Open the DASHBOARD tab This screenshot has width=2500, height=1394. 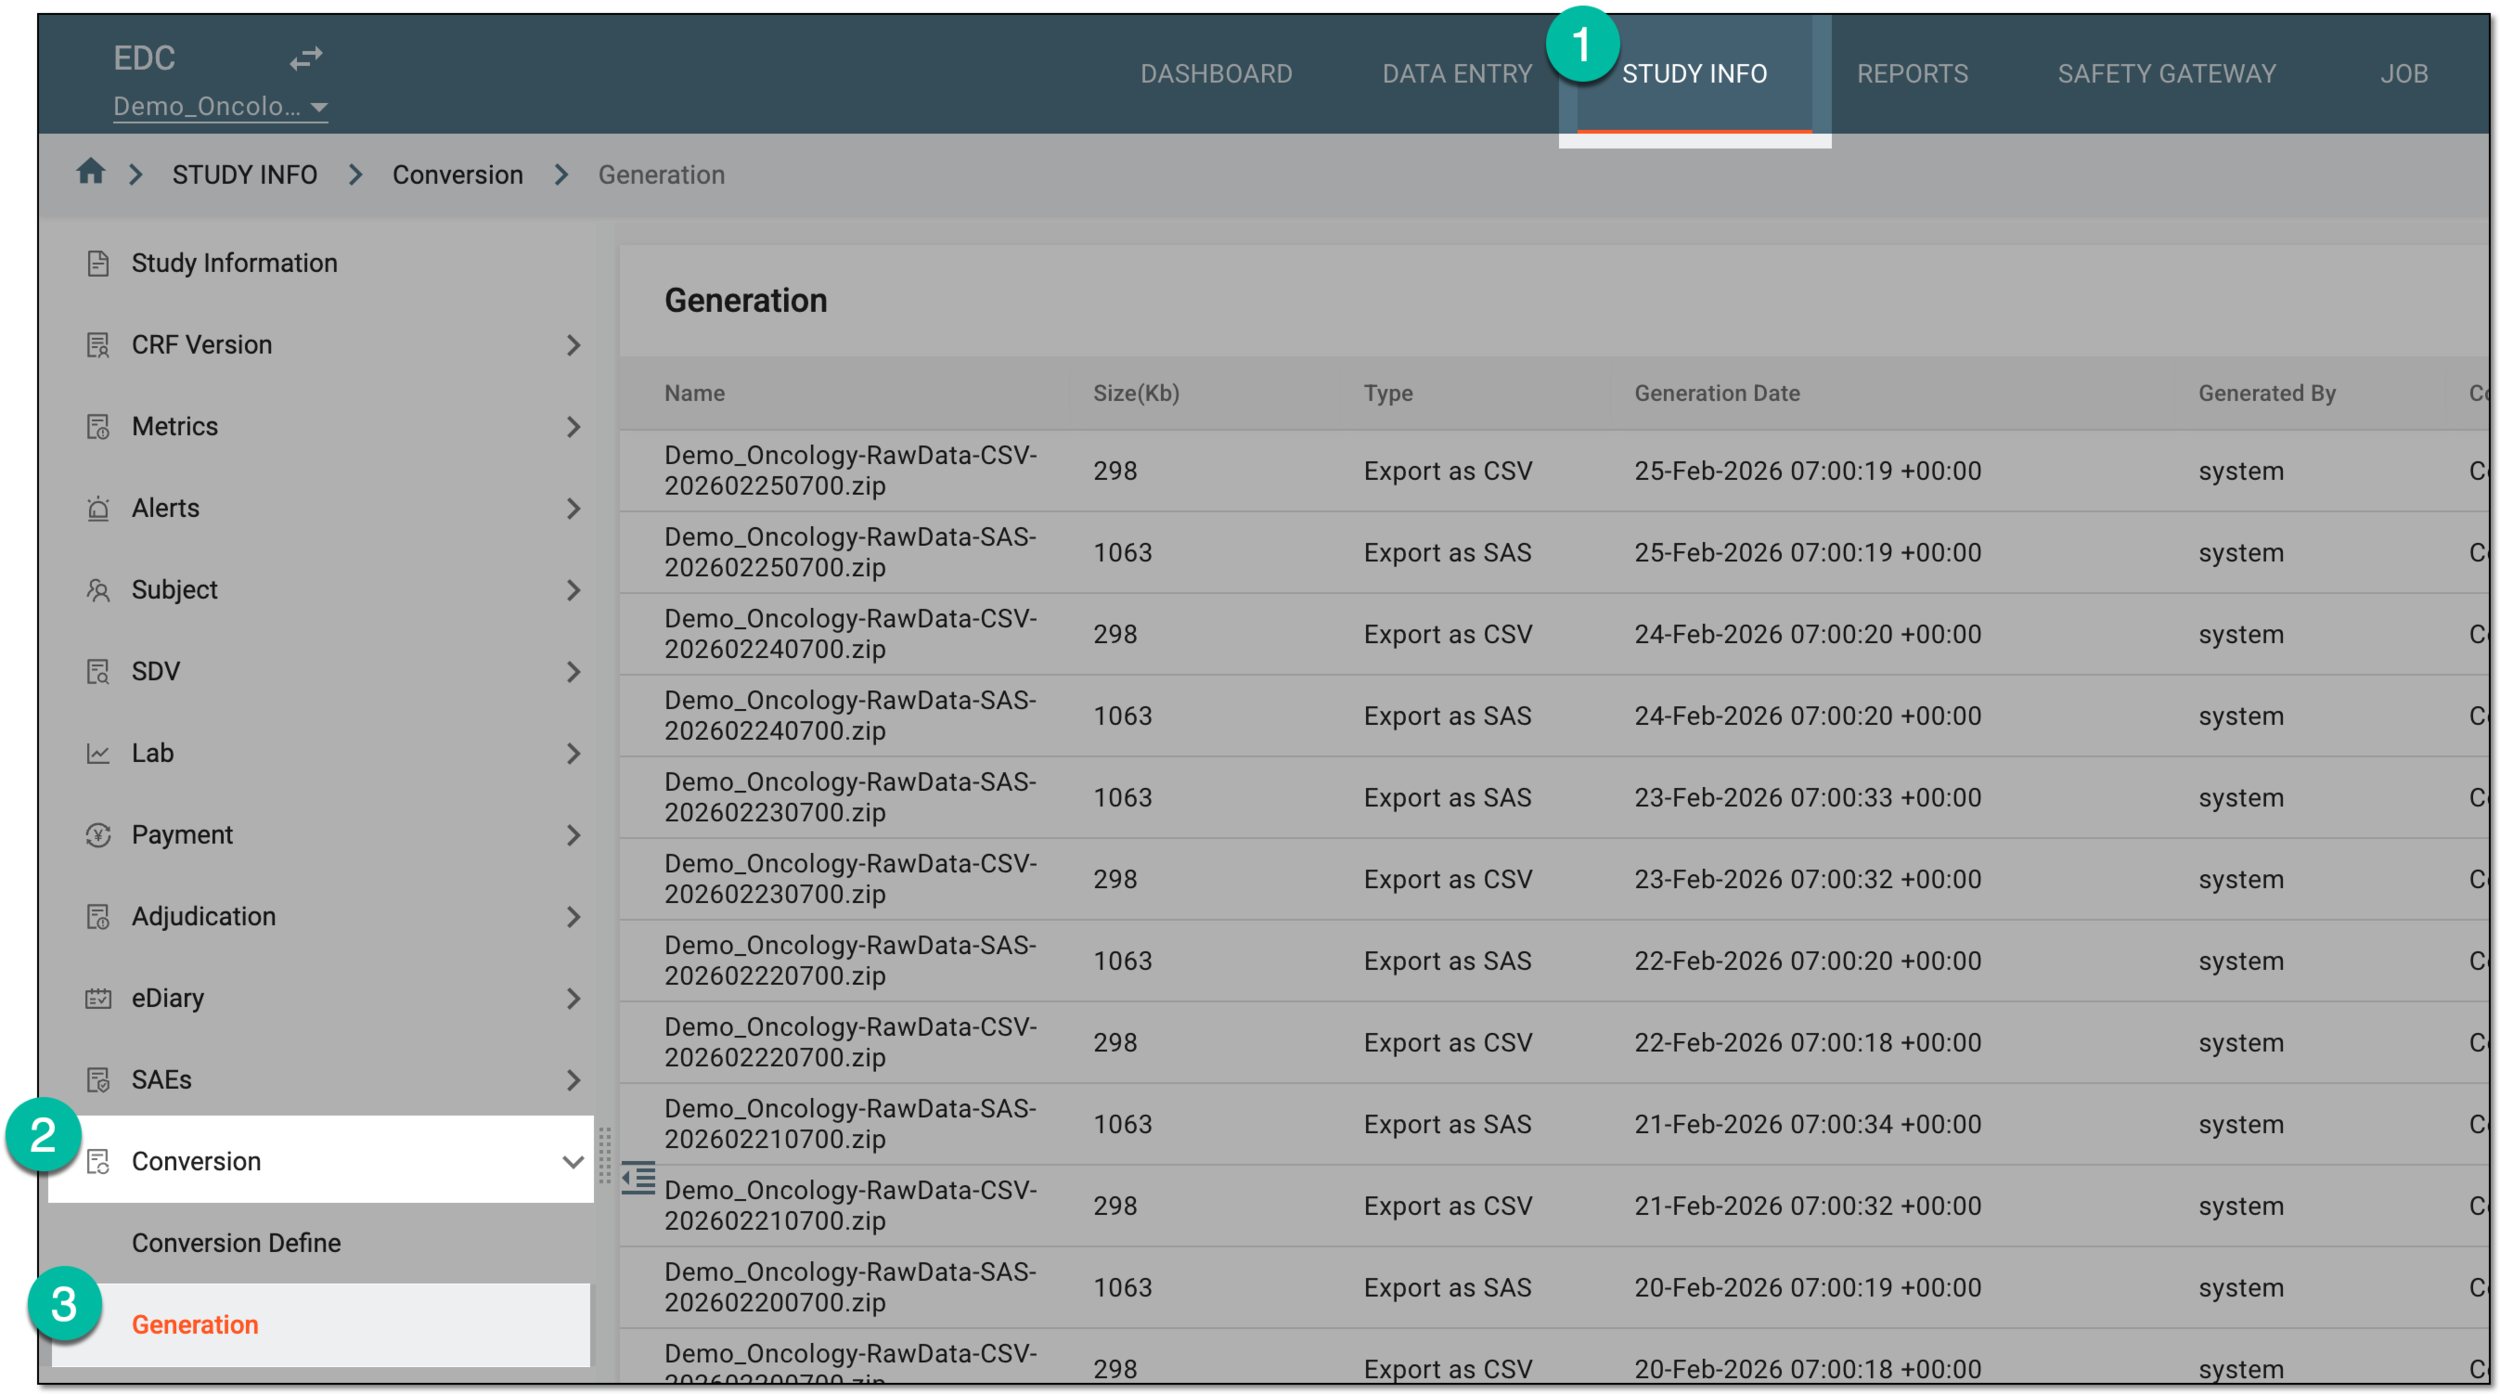[1216, 74]
